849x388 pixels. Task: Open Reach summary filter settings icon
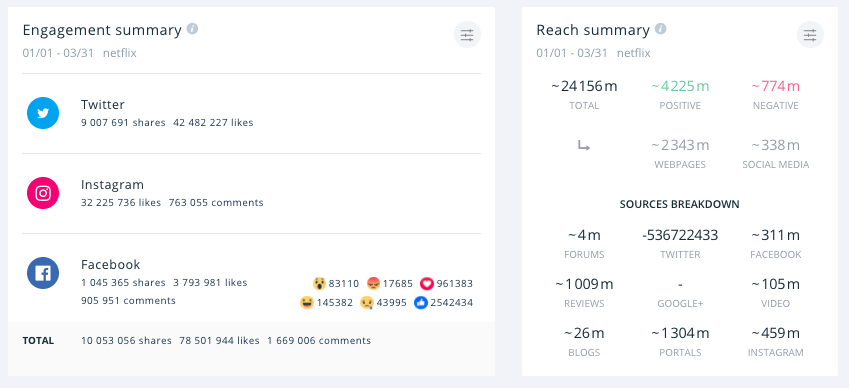(x=809, y=35)
